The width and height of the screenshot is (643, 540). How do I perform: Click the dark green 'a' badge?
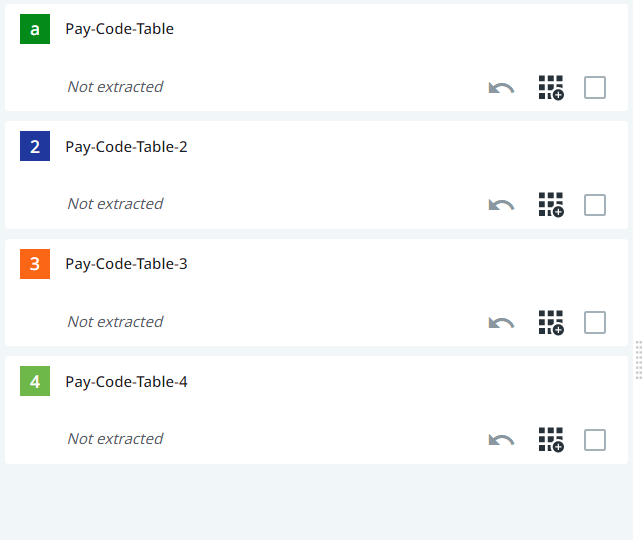(35, 29)
